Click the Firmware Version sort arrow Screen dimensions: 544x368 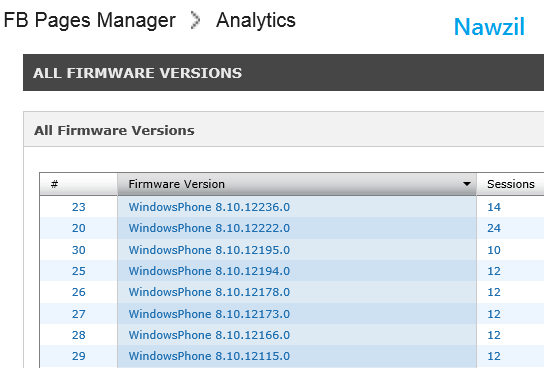point(467,184)
